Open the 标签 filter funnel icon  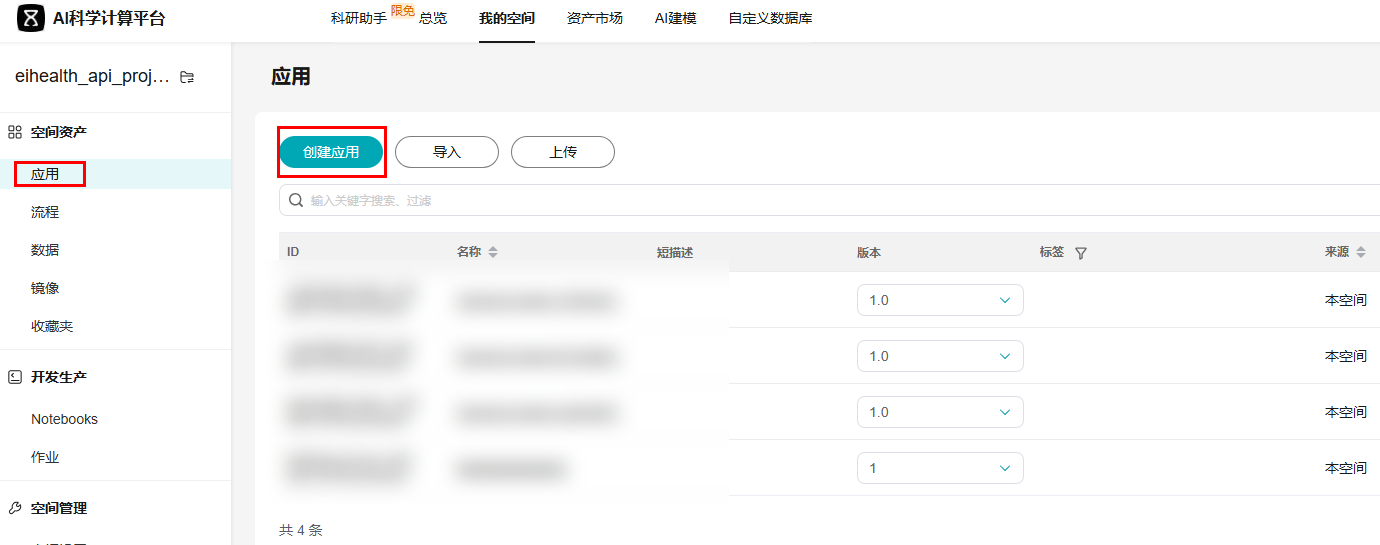(1080, 253)
